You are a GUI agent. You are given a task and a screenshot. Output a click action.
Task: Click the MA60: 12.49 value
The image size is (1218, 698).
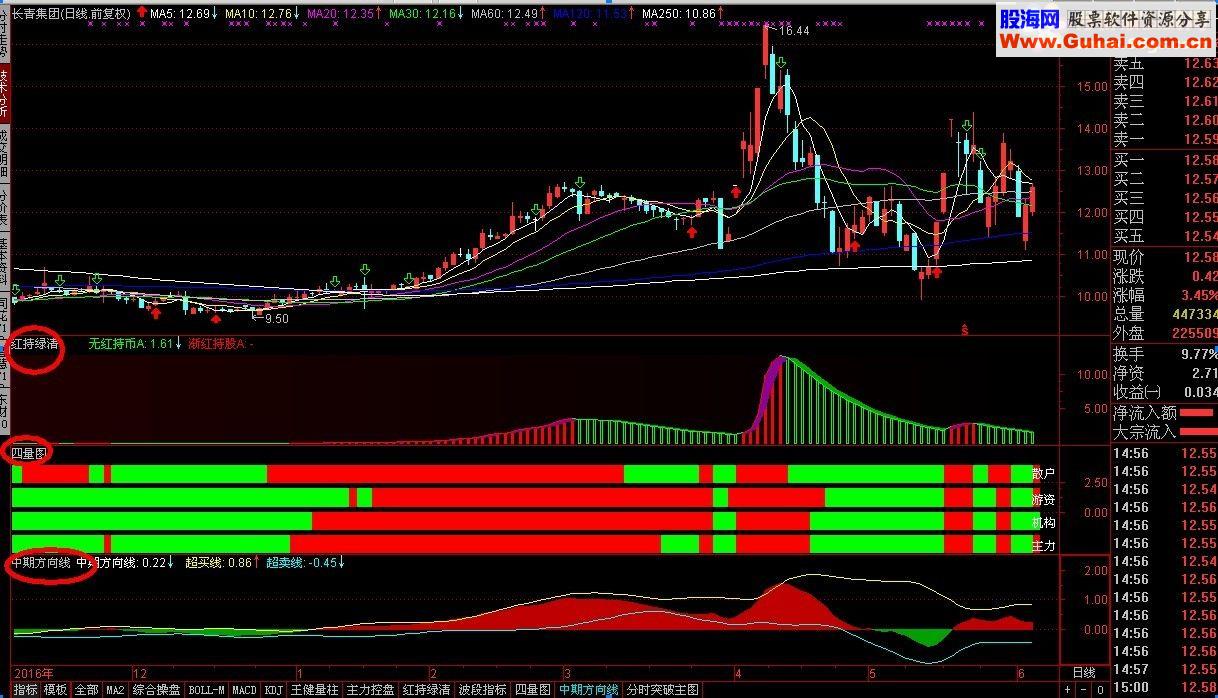pos(504,14)
